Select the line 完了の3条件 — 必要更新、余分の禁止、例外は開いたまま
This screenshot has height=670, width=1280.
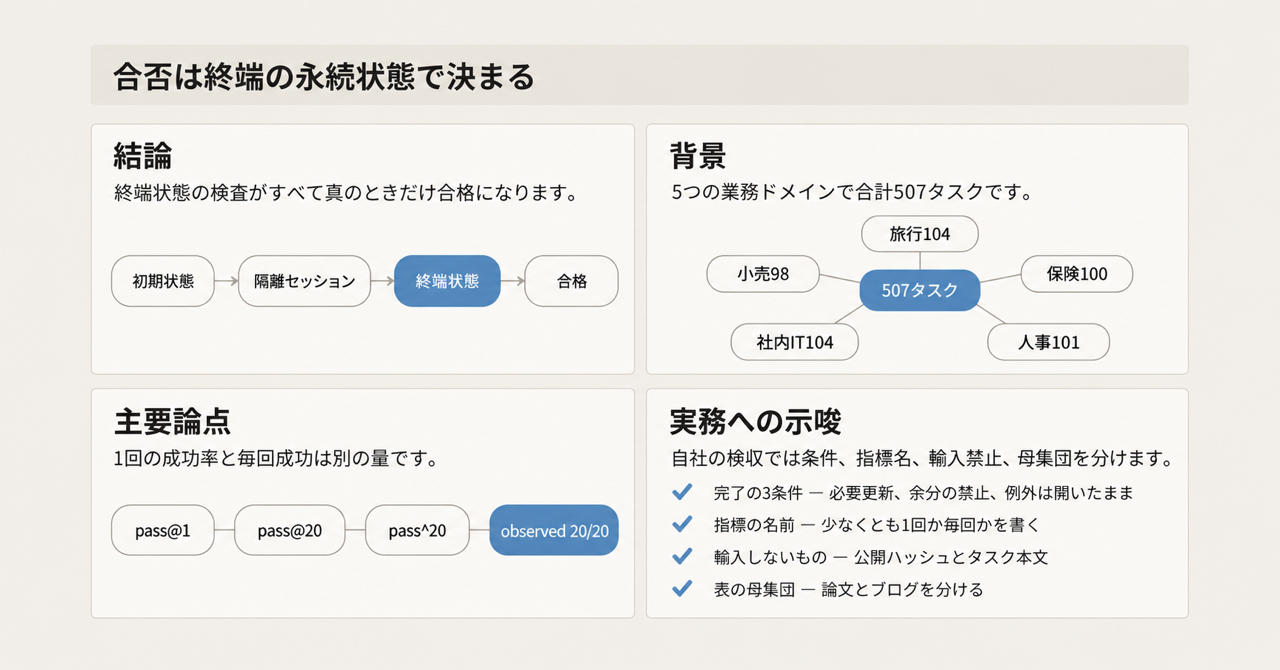[x=924, y=494]
